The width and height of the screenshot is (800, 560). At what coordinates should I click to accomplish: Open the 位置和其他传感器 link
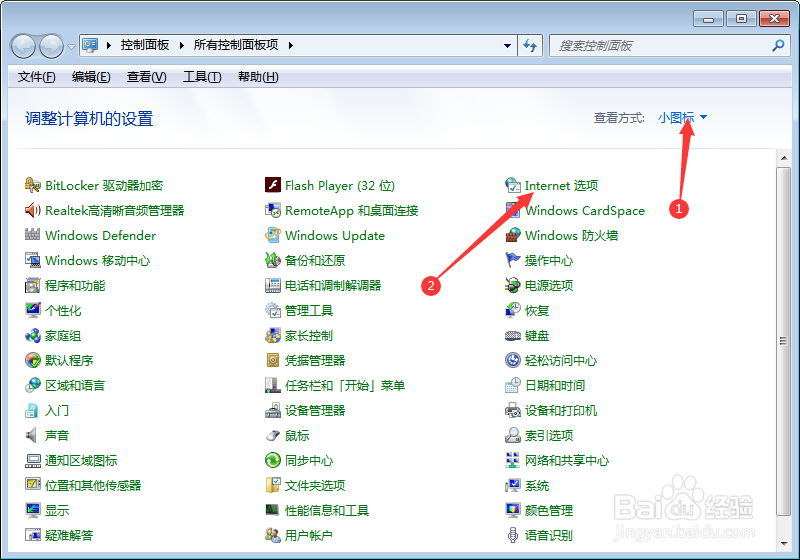93,486
